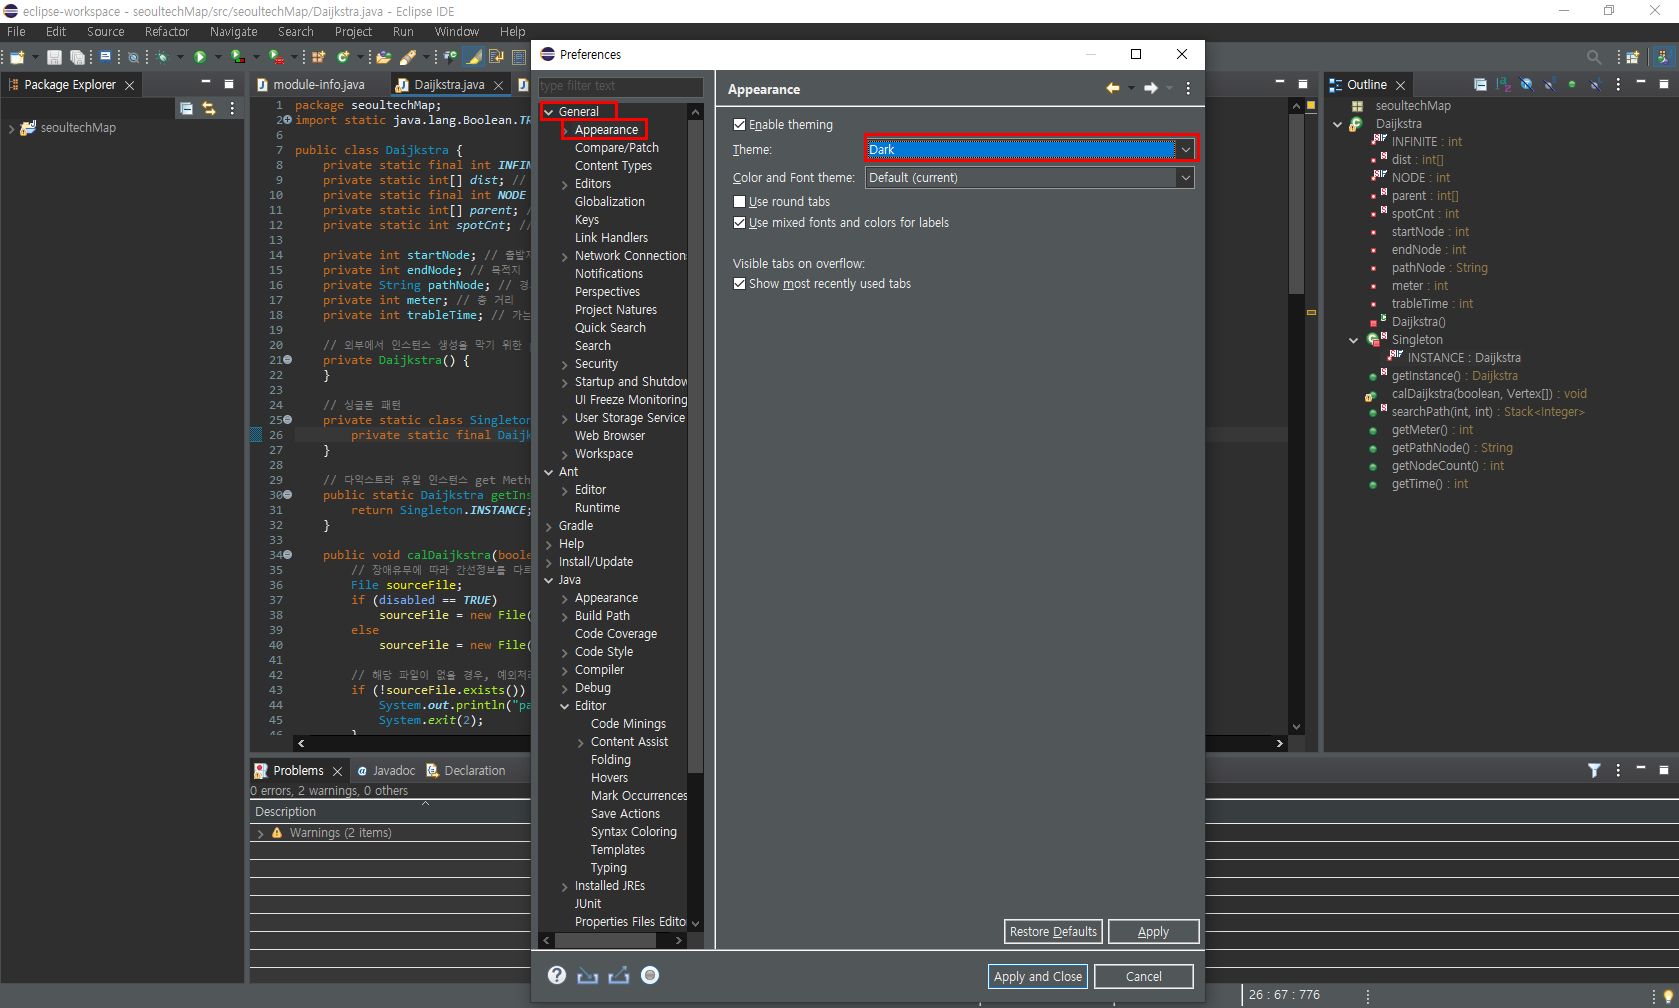Click the Collapse All icon in Package Explorer

pos(186,108)
